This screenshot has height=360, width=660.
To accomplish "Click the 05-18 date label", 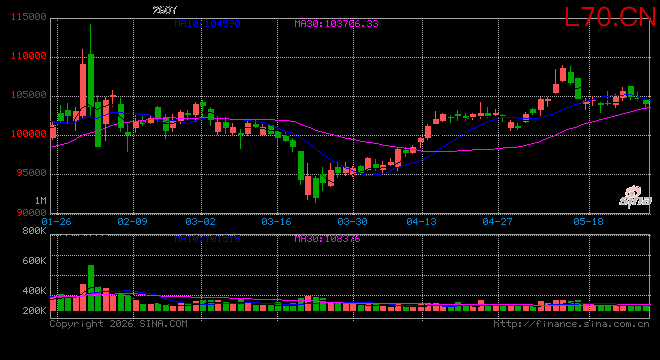I will [588, 221].
